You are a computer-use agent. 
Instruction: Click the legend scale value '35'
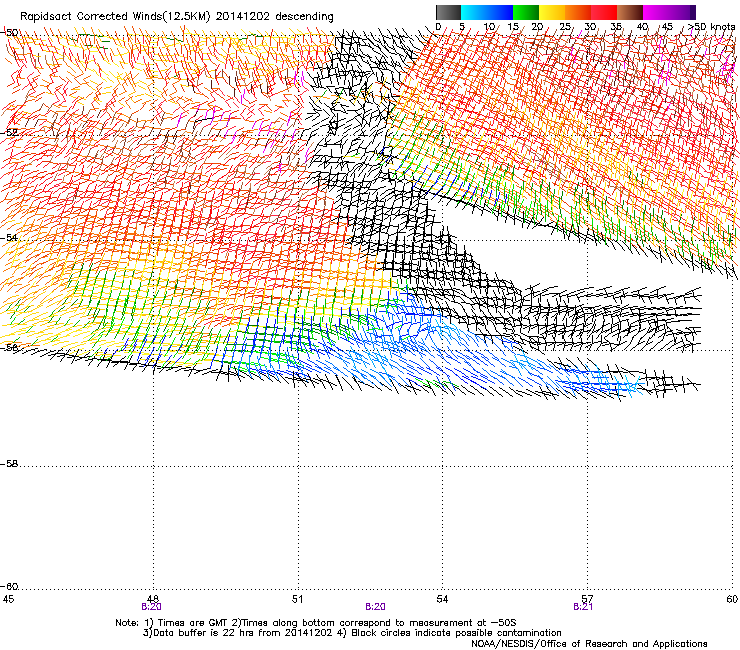click(616, 27)
